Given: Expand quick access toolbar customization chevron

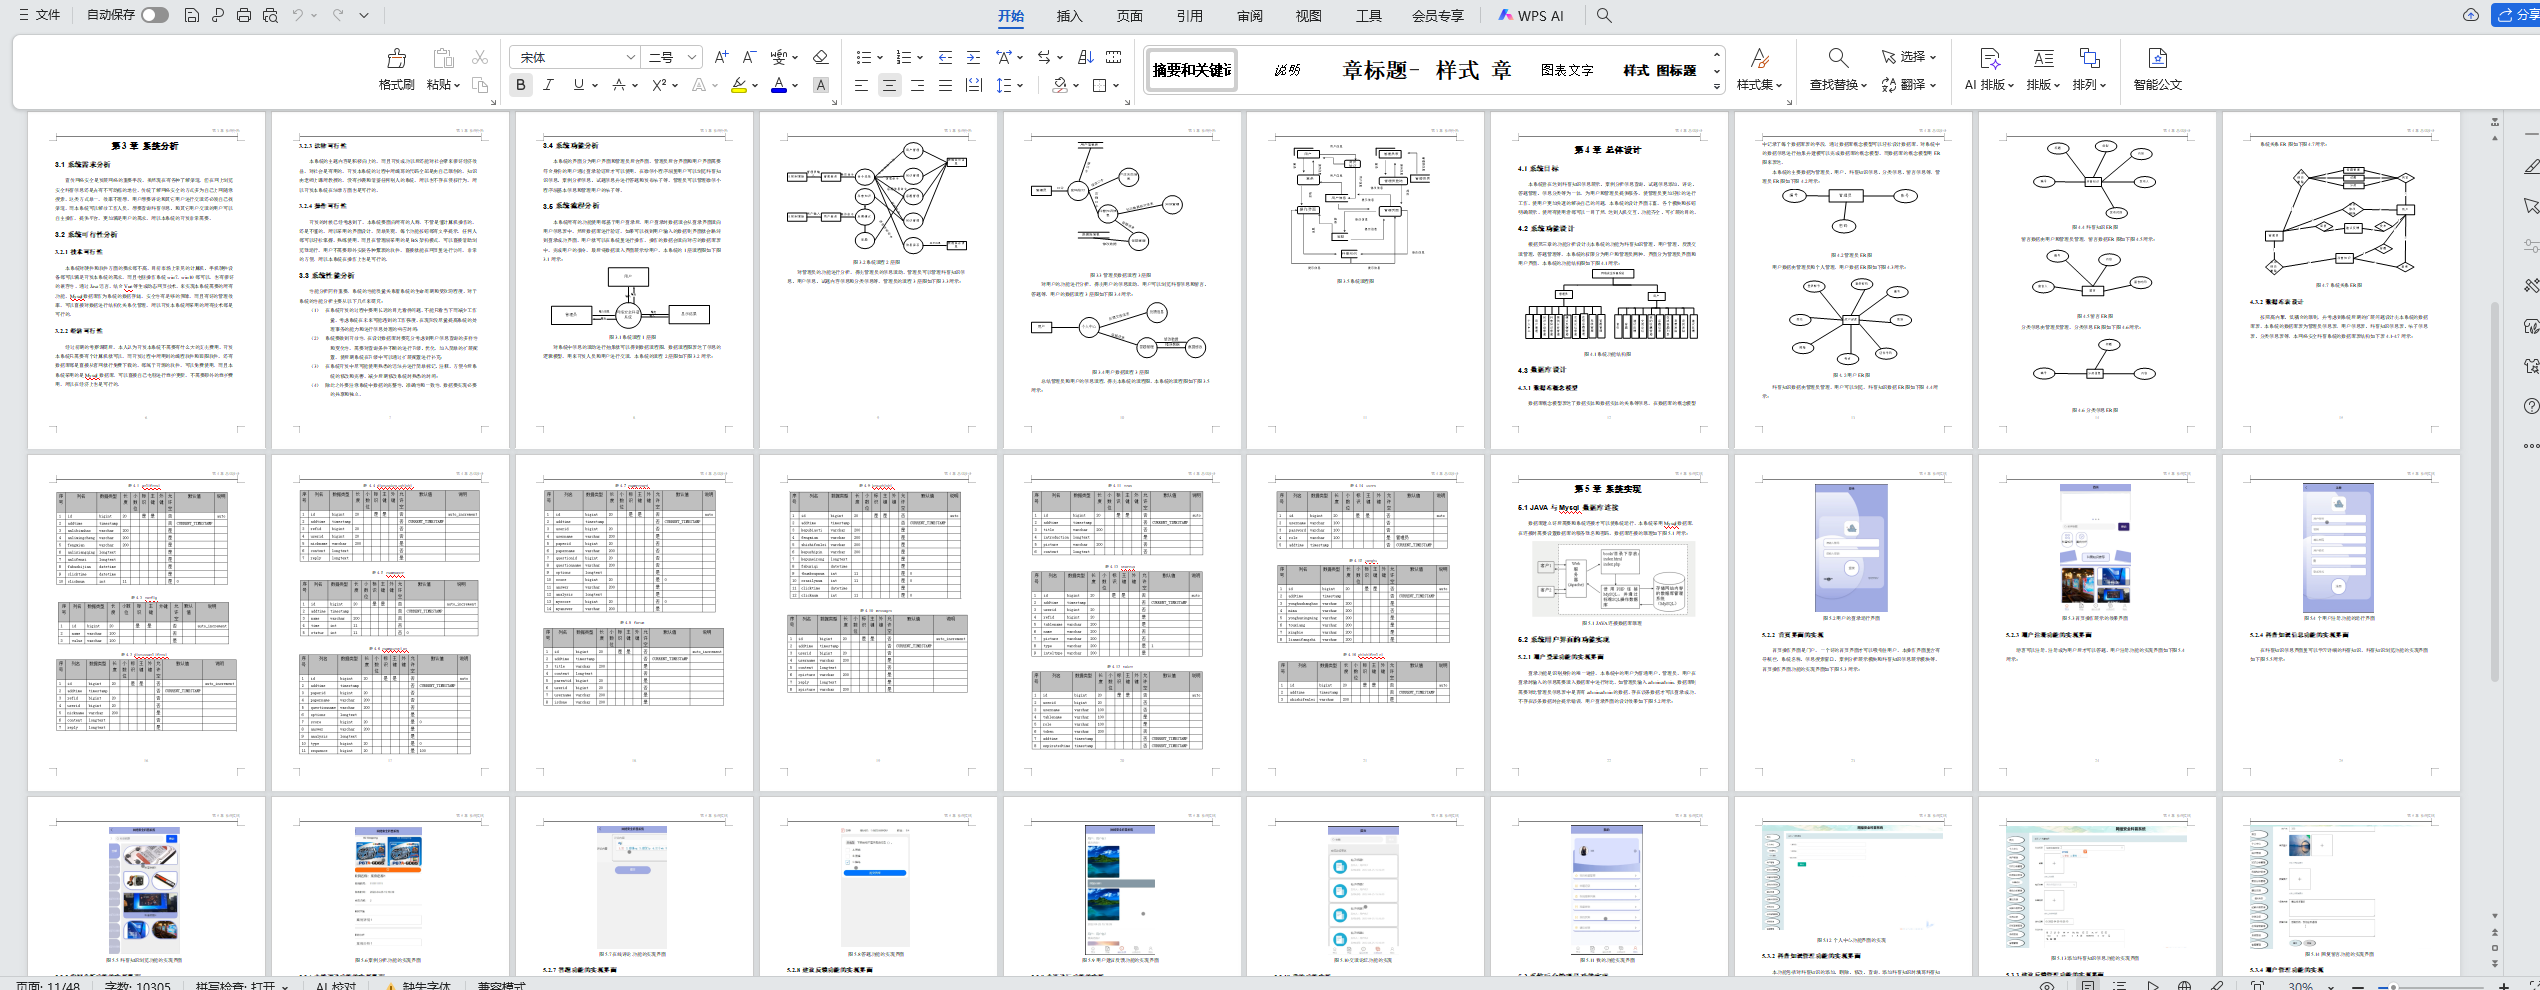Looking at the screenshot, I should (364, 15).
